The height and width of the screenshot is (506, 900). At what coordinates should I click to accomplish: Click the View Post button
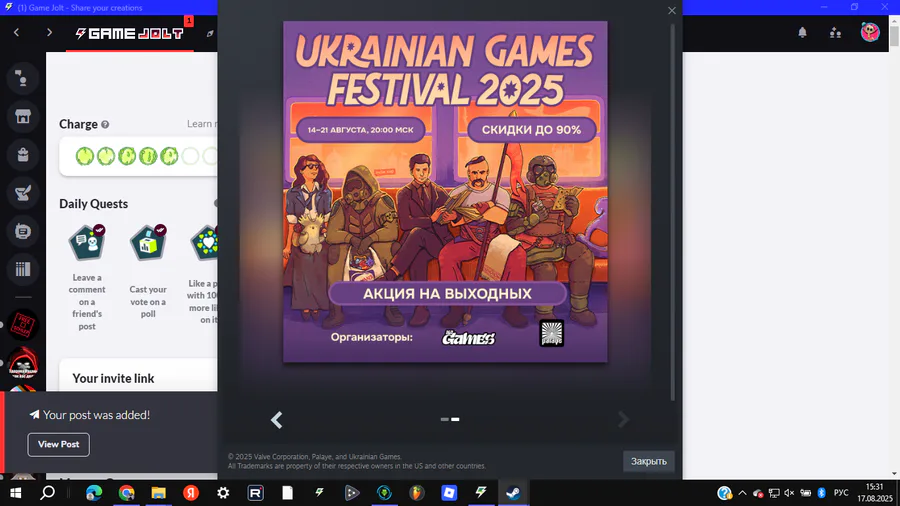pyautogui.click(x=59, y=445)
